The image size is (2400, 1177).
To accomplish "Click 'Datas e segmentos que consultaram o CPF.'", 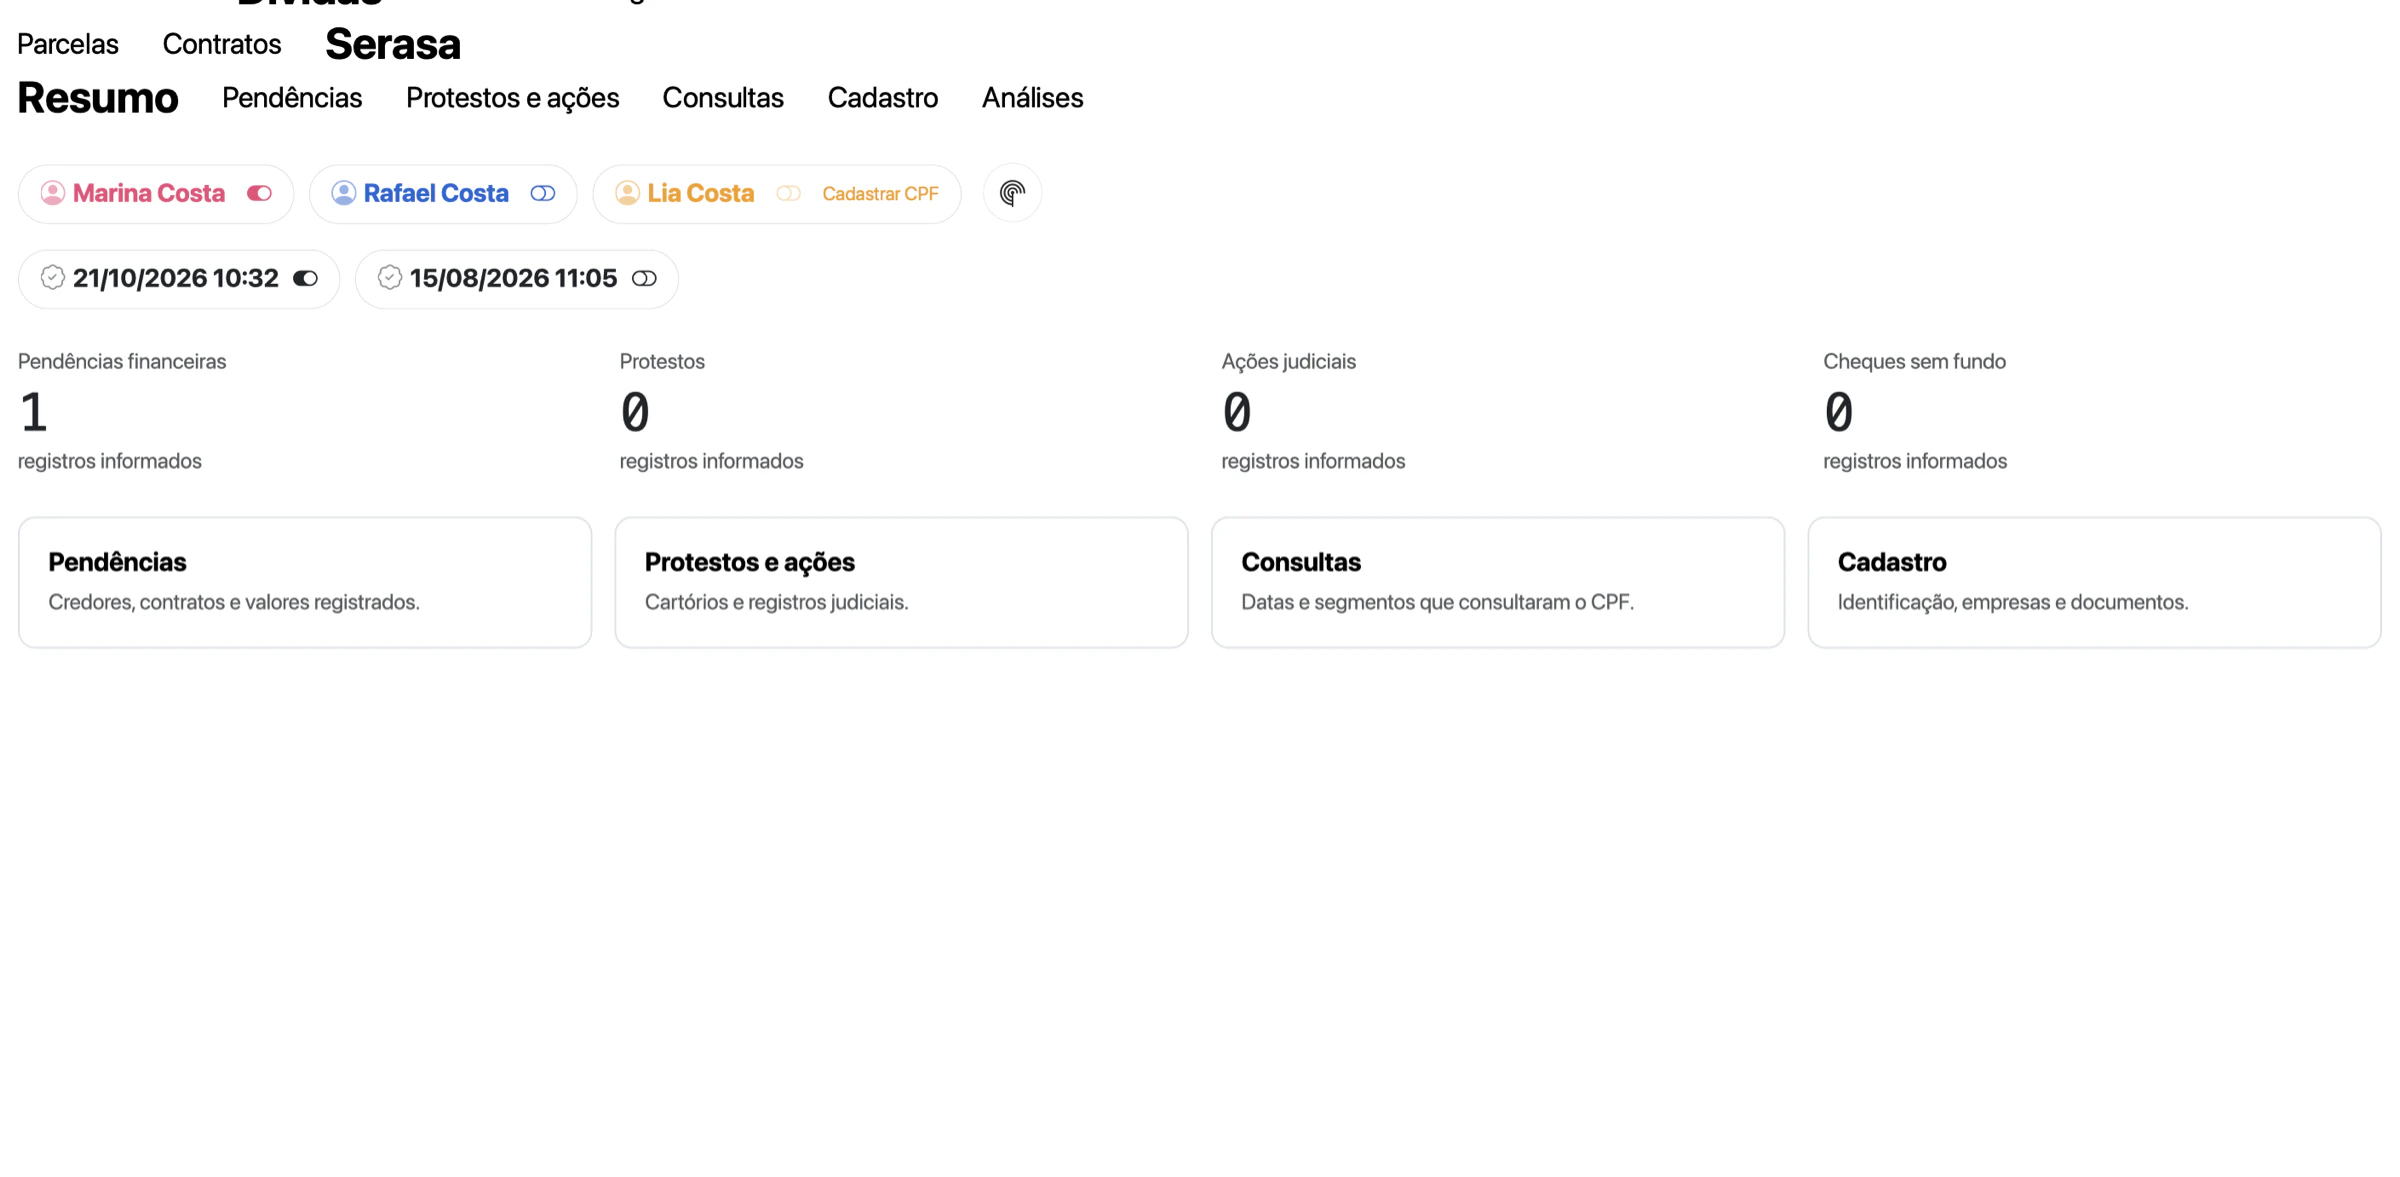I will pos(1438,602).
